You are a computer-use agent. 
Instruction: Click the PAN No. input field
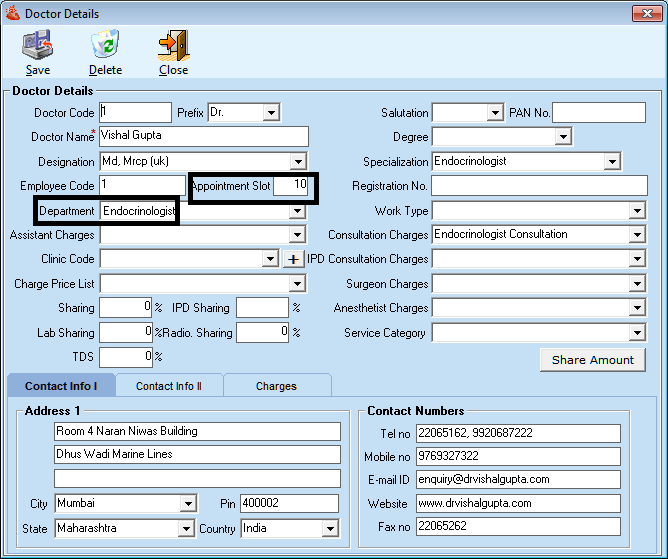[599, 112]
